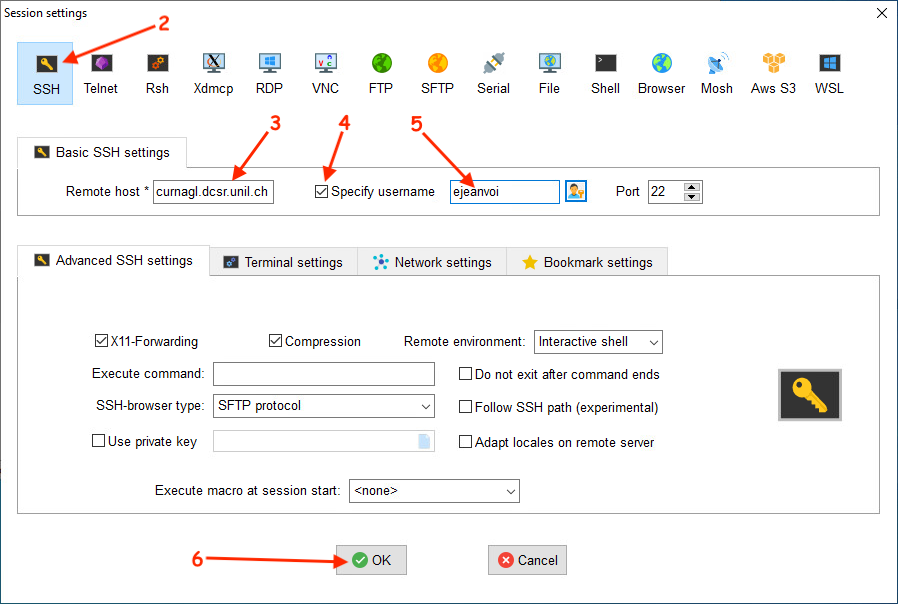
Task: Disable the X11-Forwarding checkbox
Action: click(x=101, y=341)
